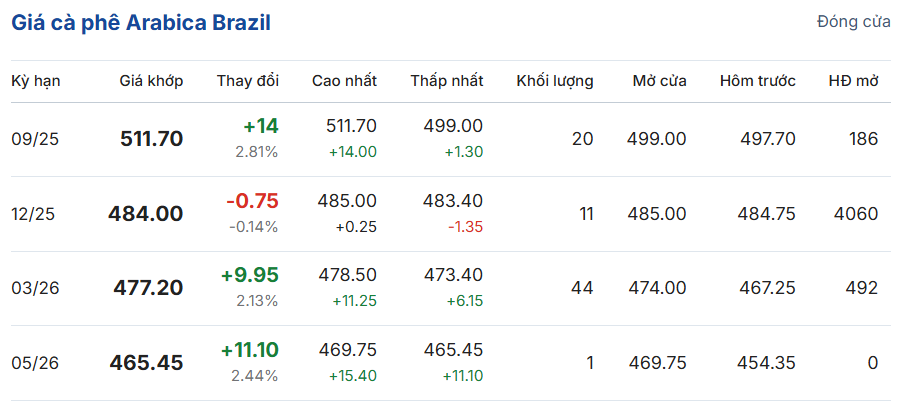Select the 03/26 contract term

tap(35, 288)
